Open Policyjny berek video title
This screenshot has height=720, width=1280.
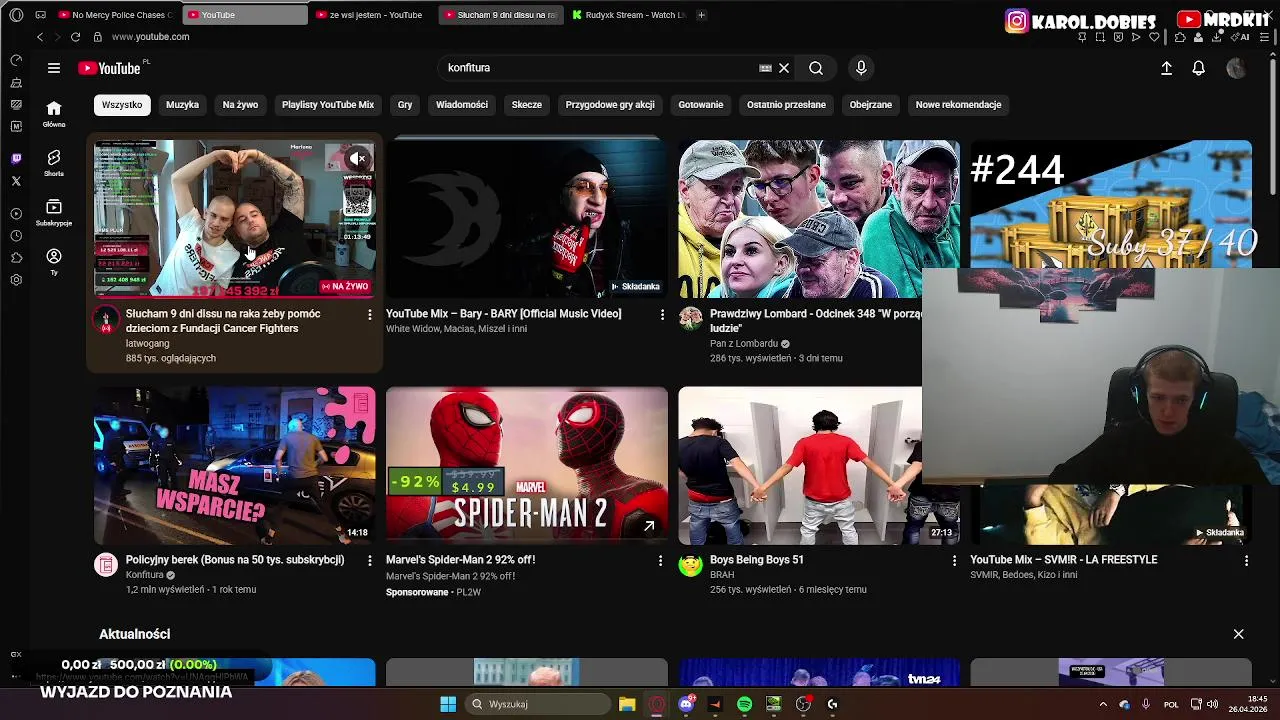click(x=235, y=560)
